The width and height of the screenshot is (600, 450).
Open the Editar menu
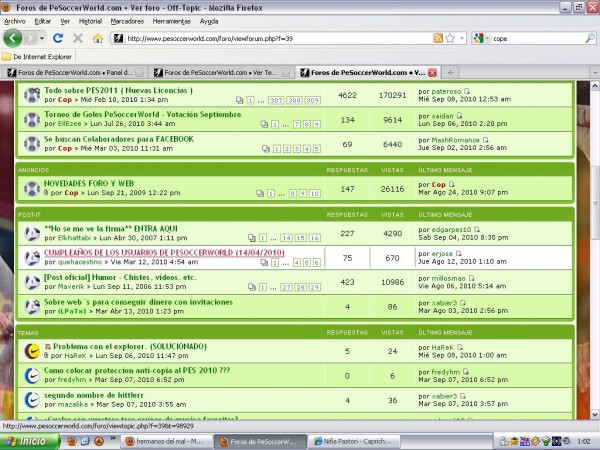(x=42, y=21)
